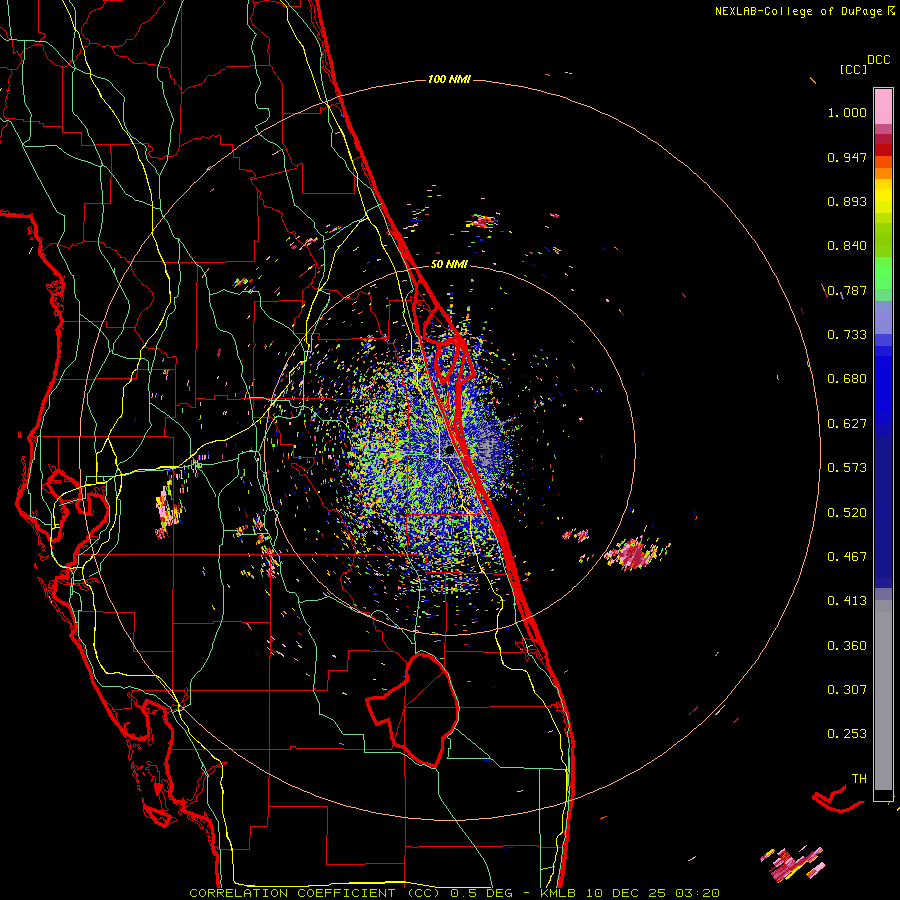Click the Lake Okeechobee outline

tap(414, 709)
